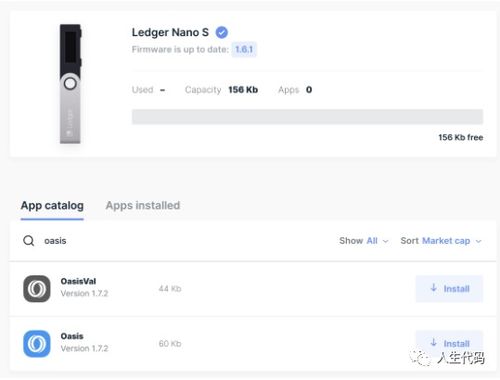Click the WeChat logo in the watermark
Image resolution: width=500 pixels, height=380 pixels.
click(x=420, y=358)
